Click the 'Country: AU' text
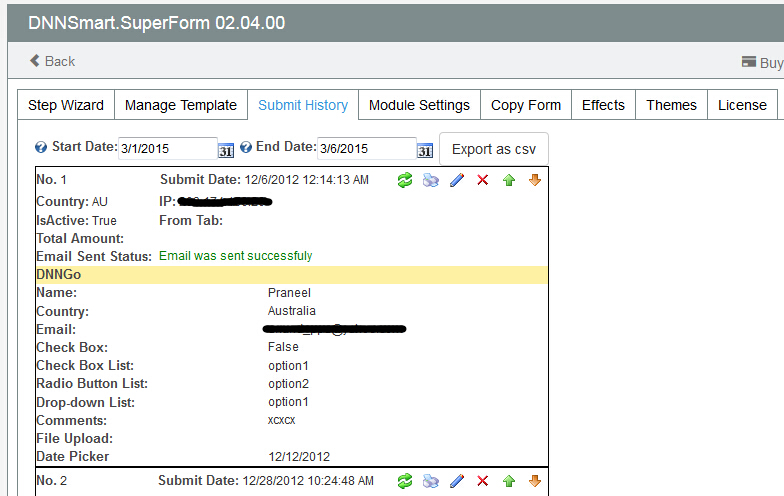Screen dimensions: 784x496 pos(72,202)
